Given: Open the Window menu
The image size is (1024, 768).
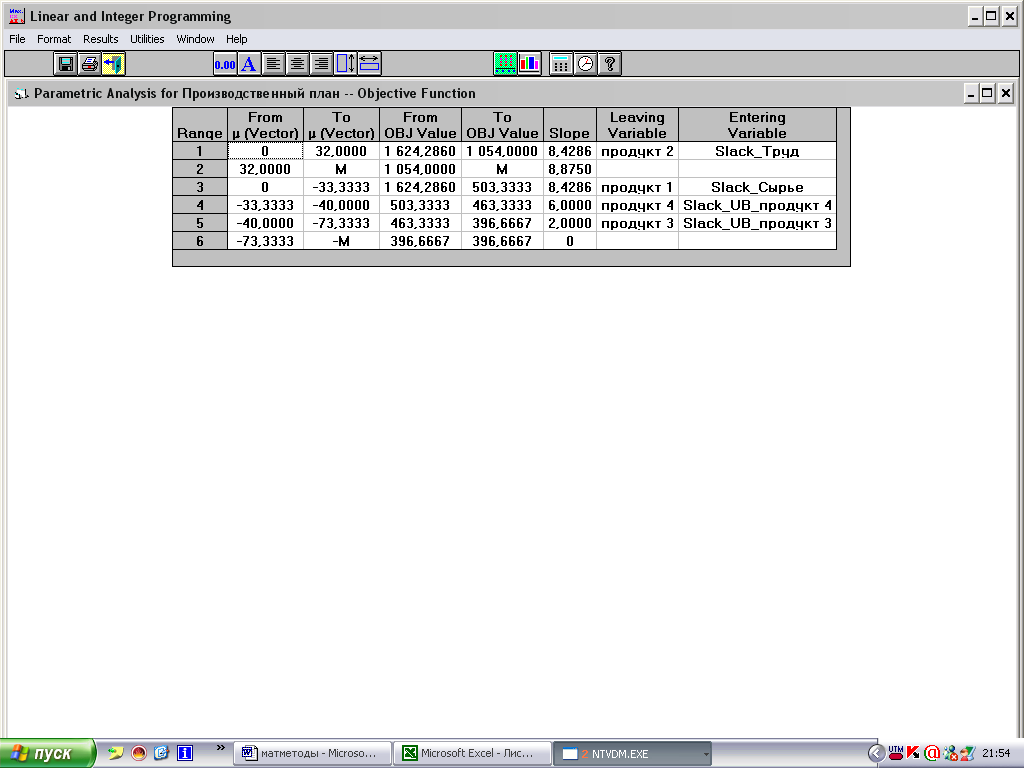Looking at the screenshot, I should click(x=195, y=39).
